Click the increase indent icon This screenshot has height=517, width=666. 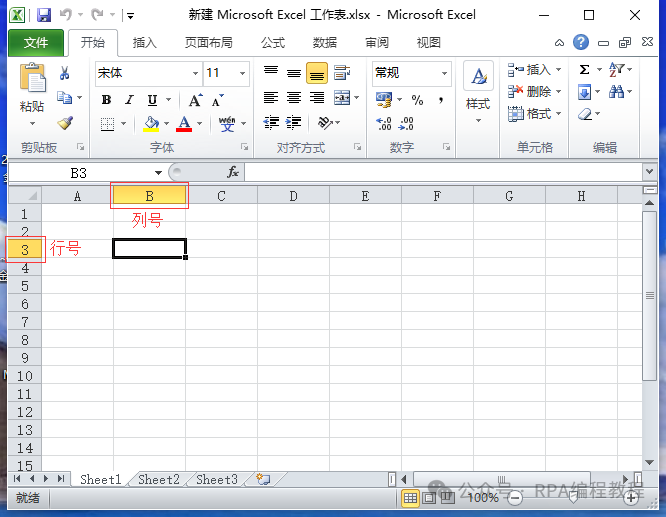point(293,123)
